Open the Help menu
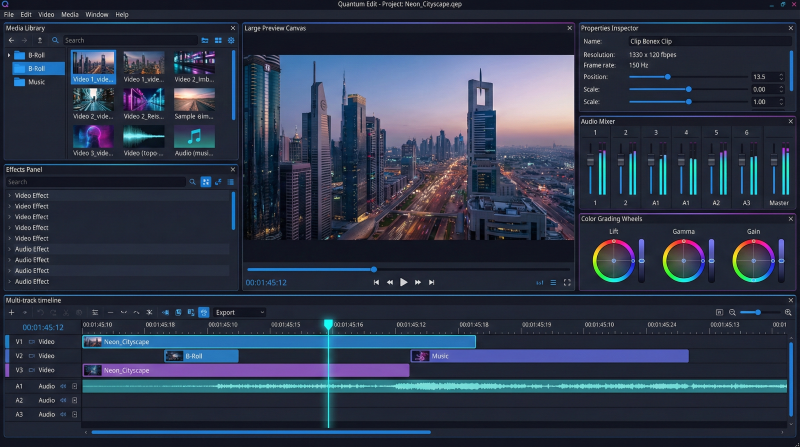Screen dimensions: 800x447 pyautogui.click(x=122, y=14)
